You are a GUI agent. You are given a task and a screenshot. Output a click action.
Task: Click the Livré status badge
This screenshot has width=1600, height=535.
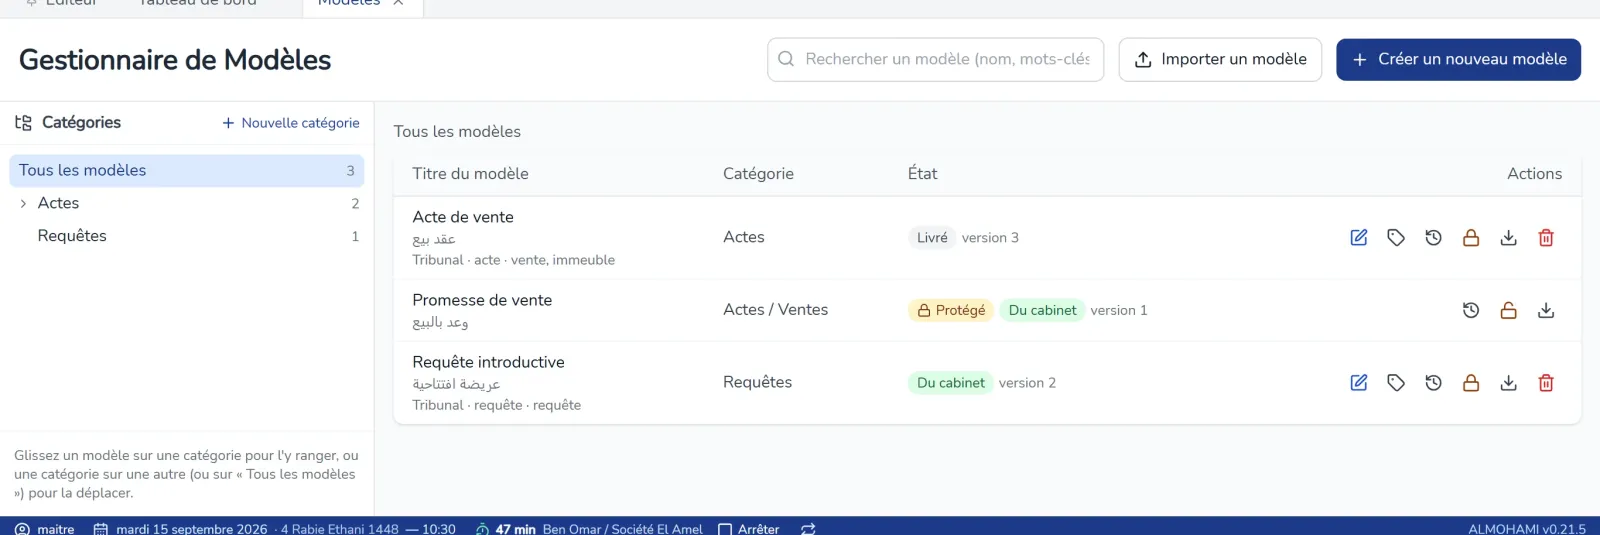(932, 238)
